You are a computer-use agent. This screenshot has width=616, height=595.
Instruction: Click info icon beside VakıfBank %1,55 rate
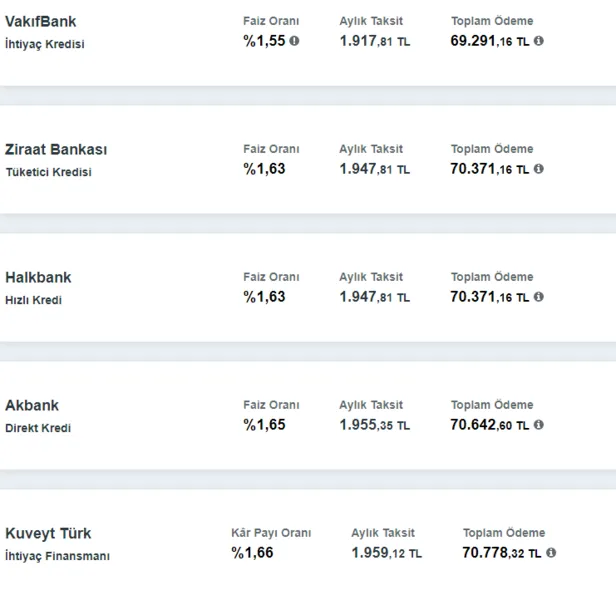click(x=295, y=41)
